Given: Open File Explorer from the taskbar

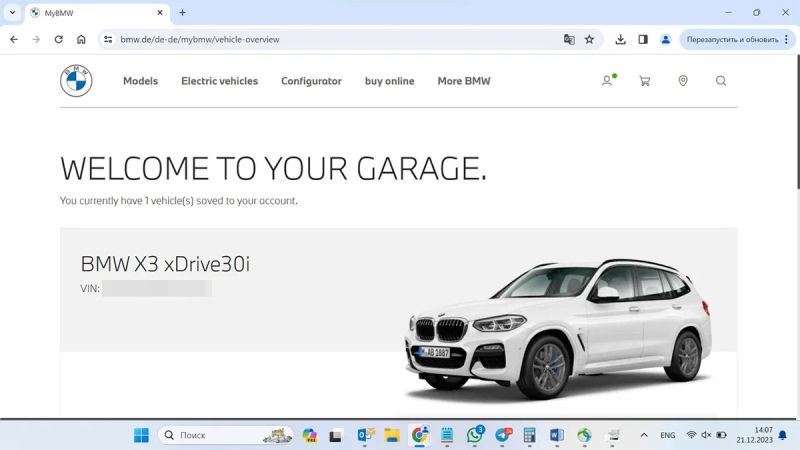Looking at the screenshot, I should click(x=392, y=435).
